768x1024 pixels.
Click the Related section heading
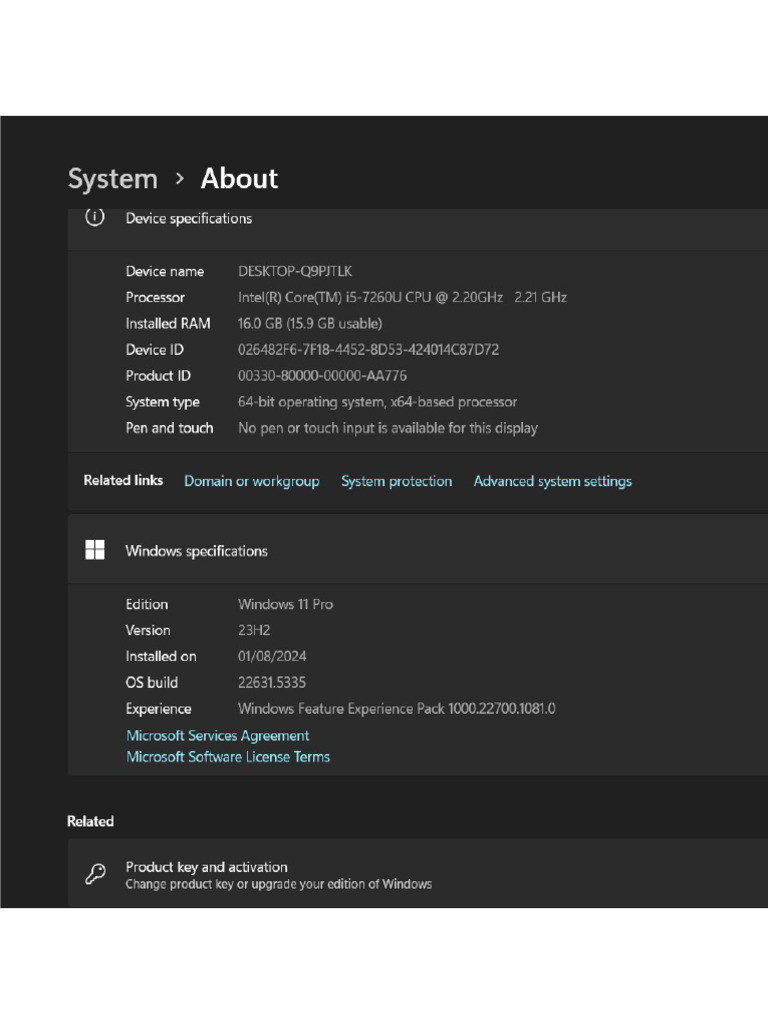coord(90,821)
